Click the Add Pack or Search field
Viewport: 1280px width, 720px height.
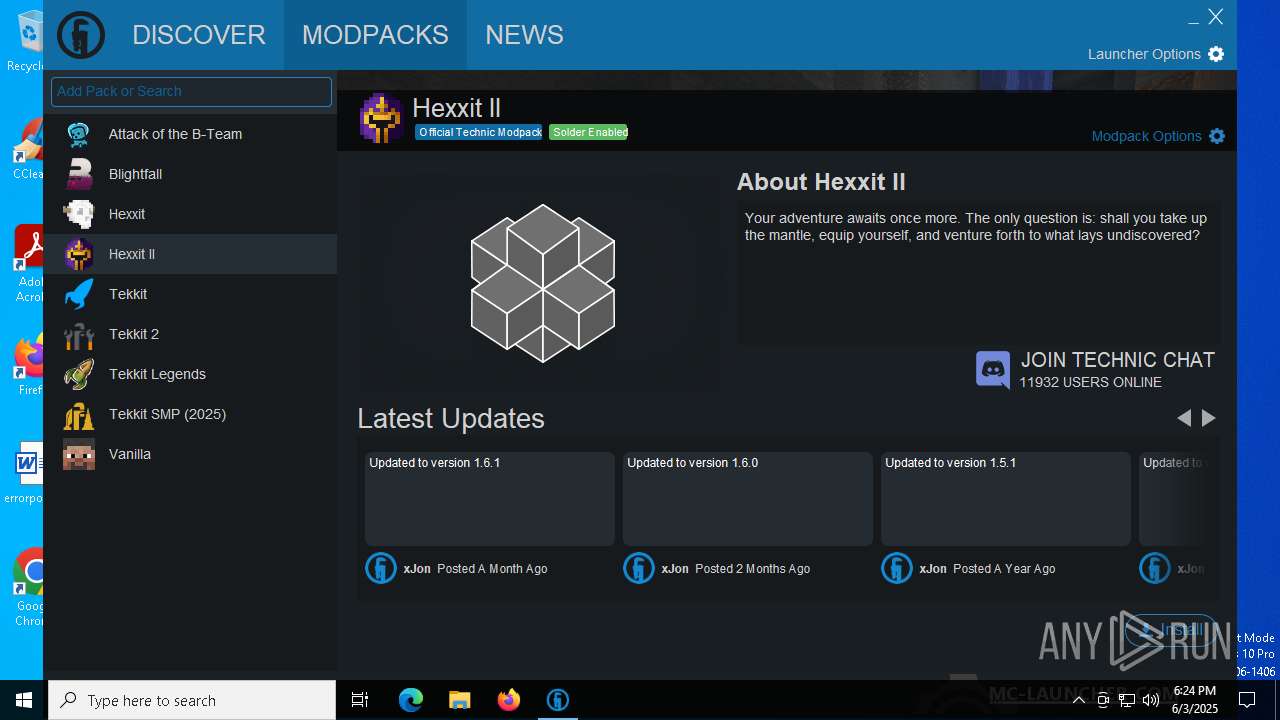(191, 91)
